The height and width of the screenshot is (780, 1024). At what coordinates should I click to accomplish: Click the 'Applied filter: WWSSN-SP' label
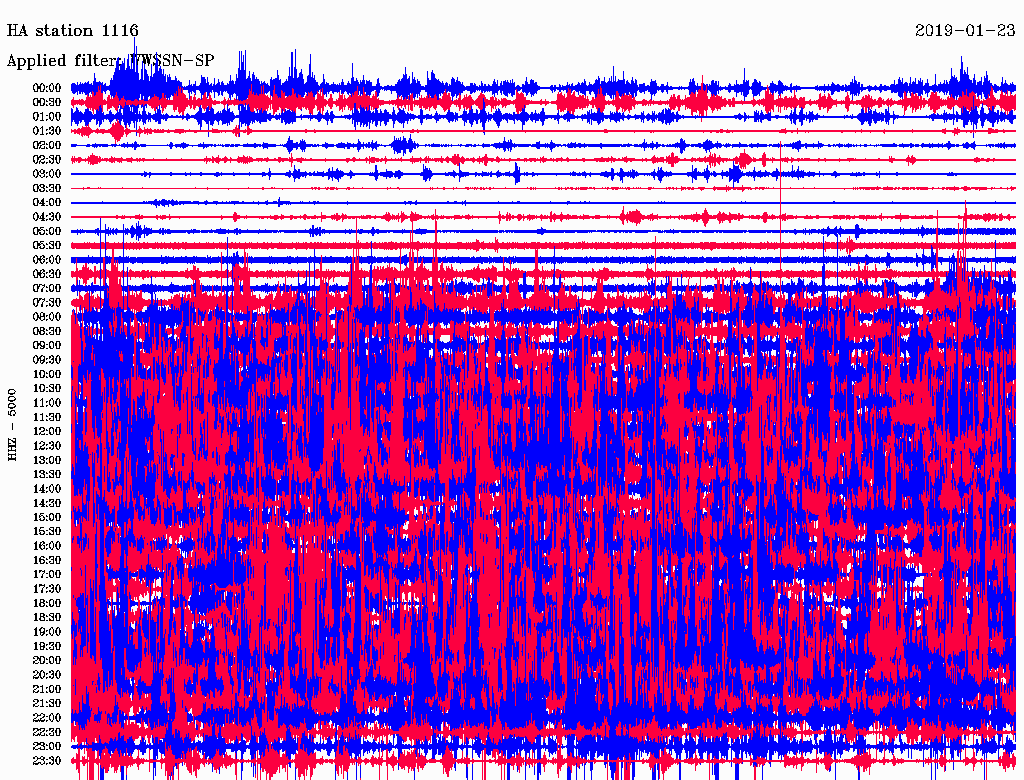110,61
